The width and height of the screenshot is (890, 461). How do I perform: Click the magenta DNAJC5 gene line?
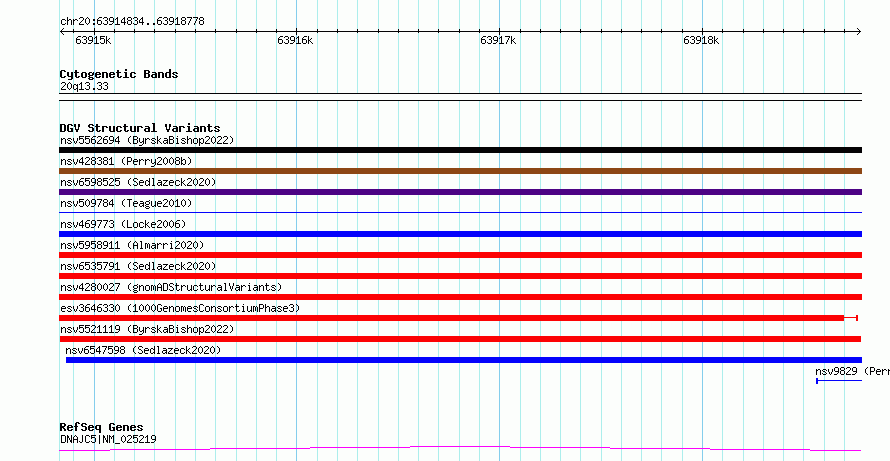460,449
